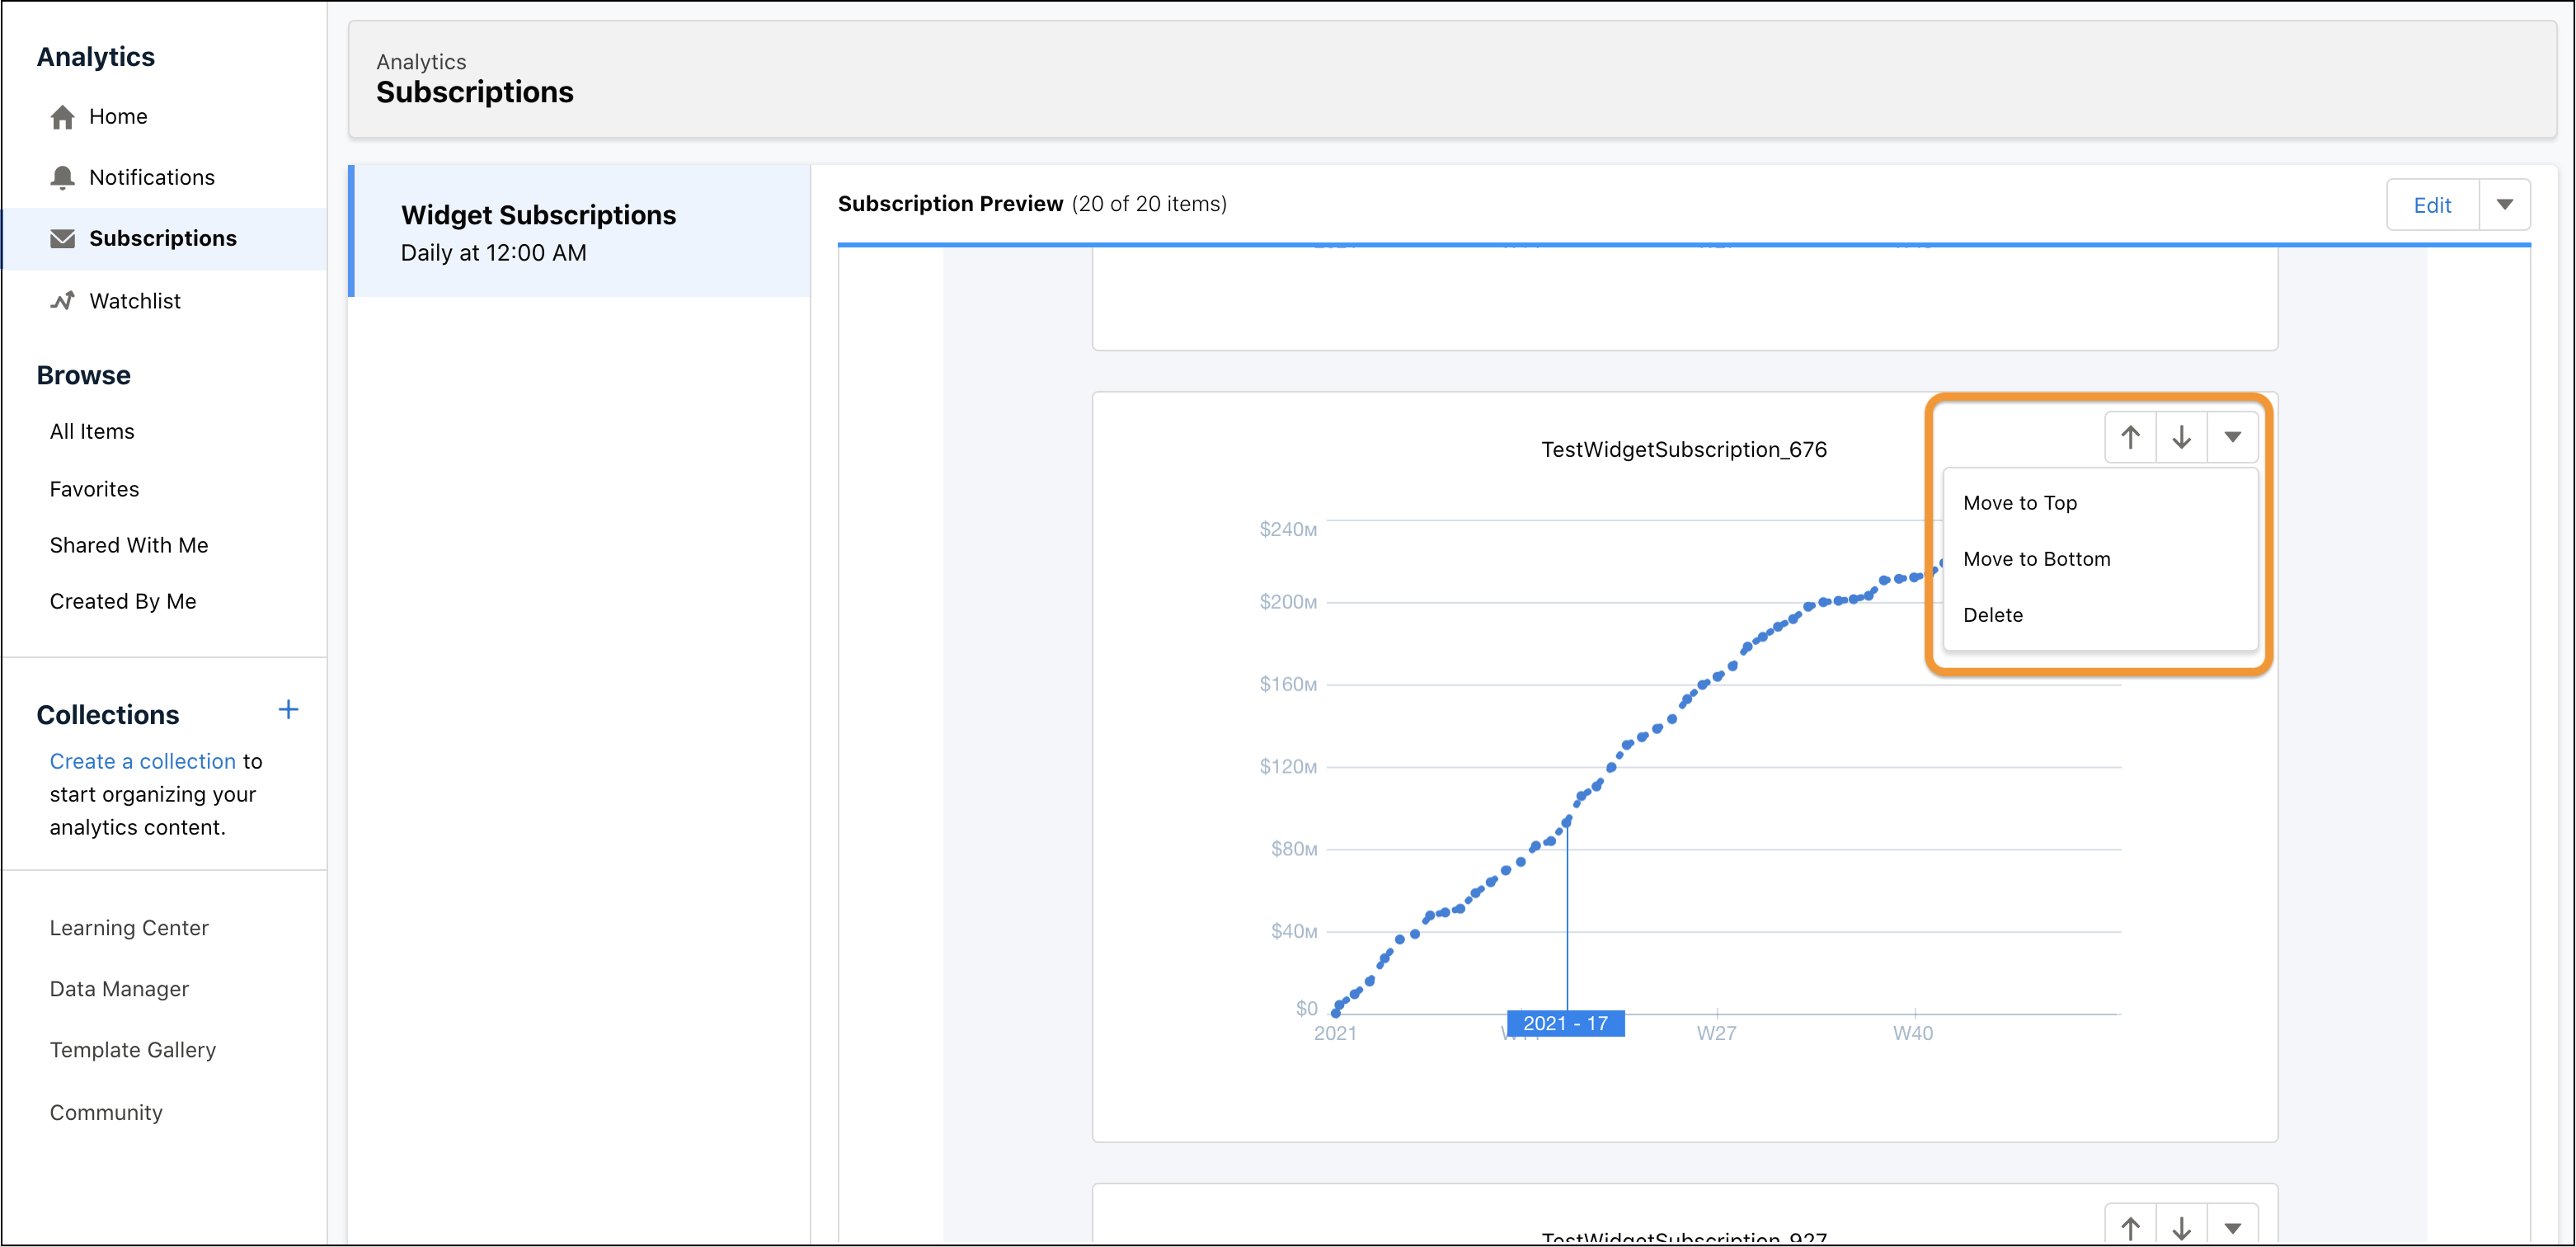Open the Watchlist page
Image resolution: width=2576 pixels, height=1247 pixels.
coord(135,301)
